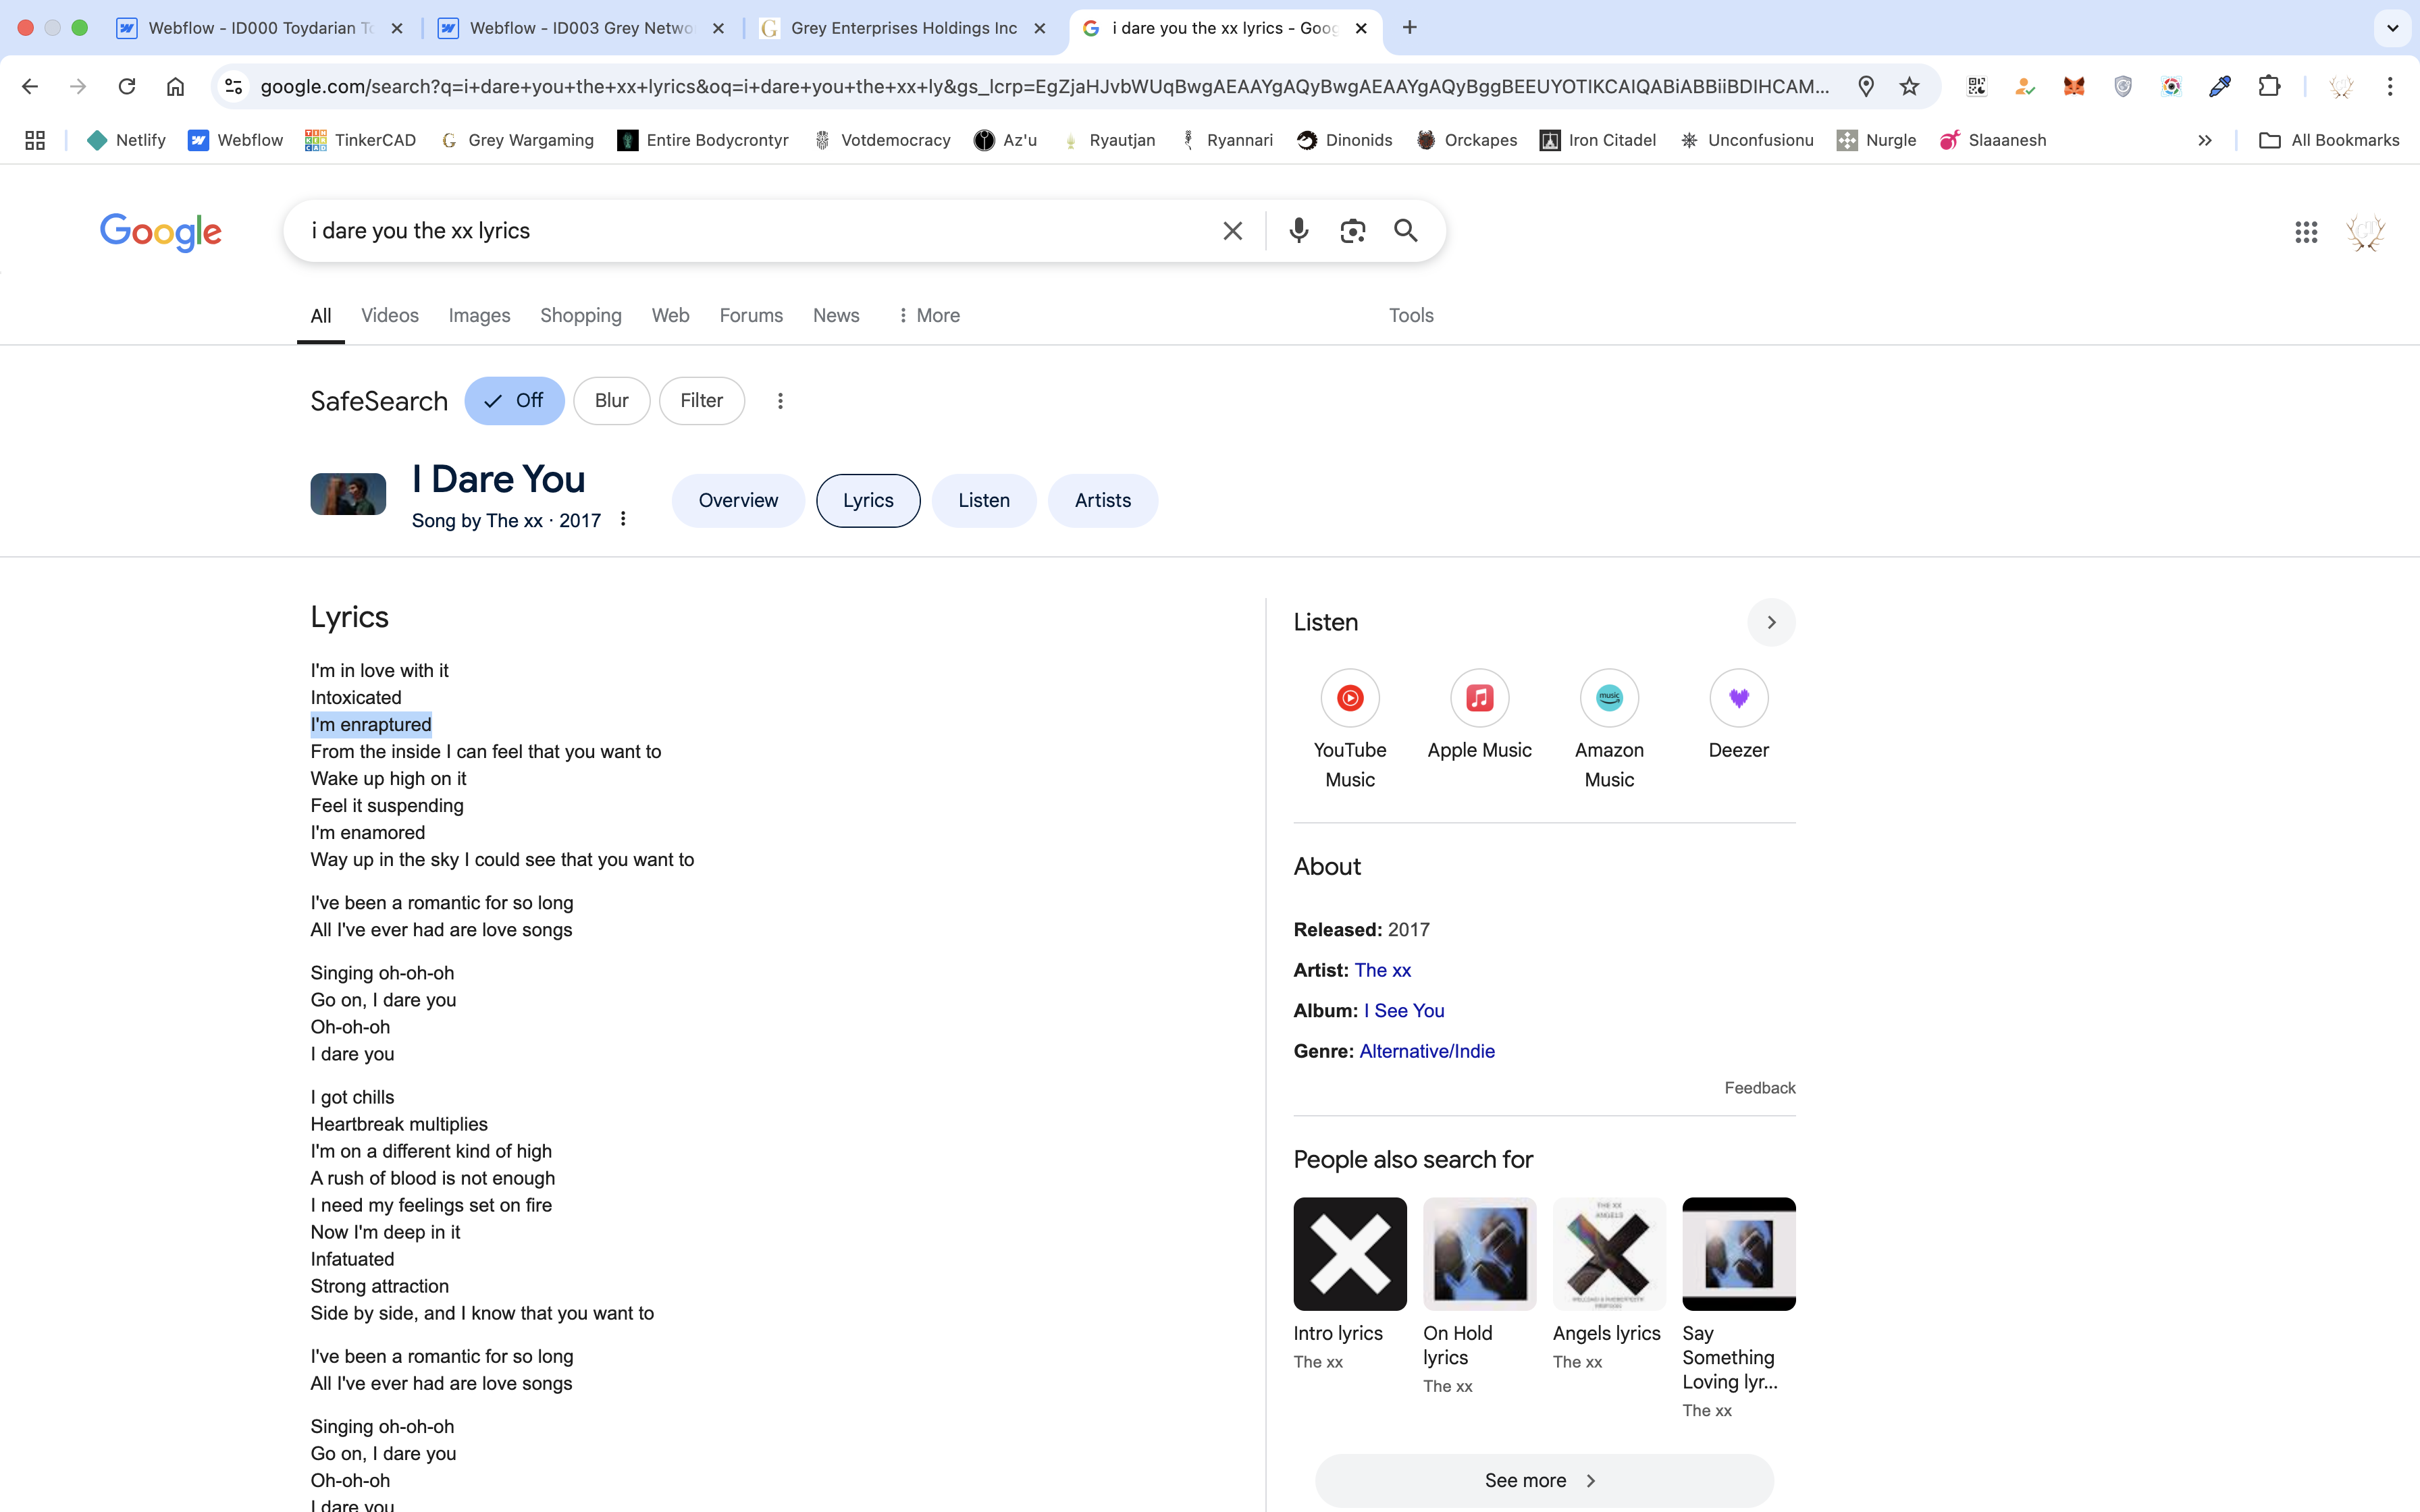This screenshot has height=1512, width=2420.
Task: Set SafeSearch to Off
Action: (x=514, y=401)
